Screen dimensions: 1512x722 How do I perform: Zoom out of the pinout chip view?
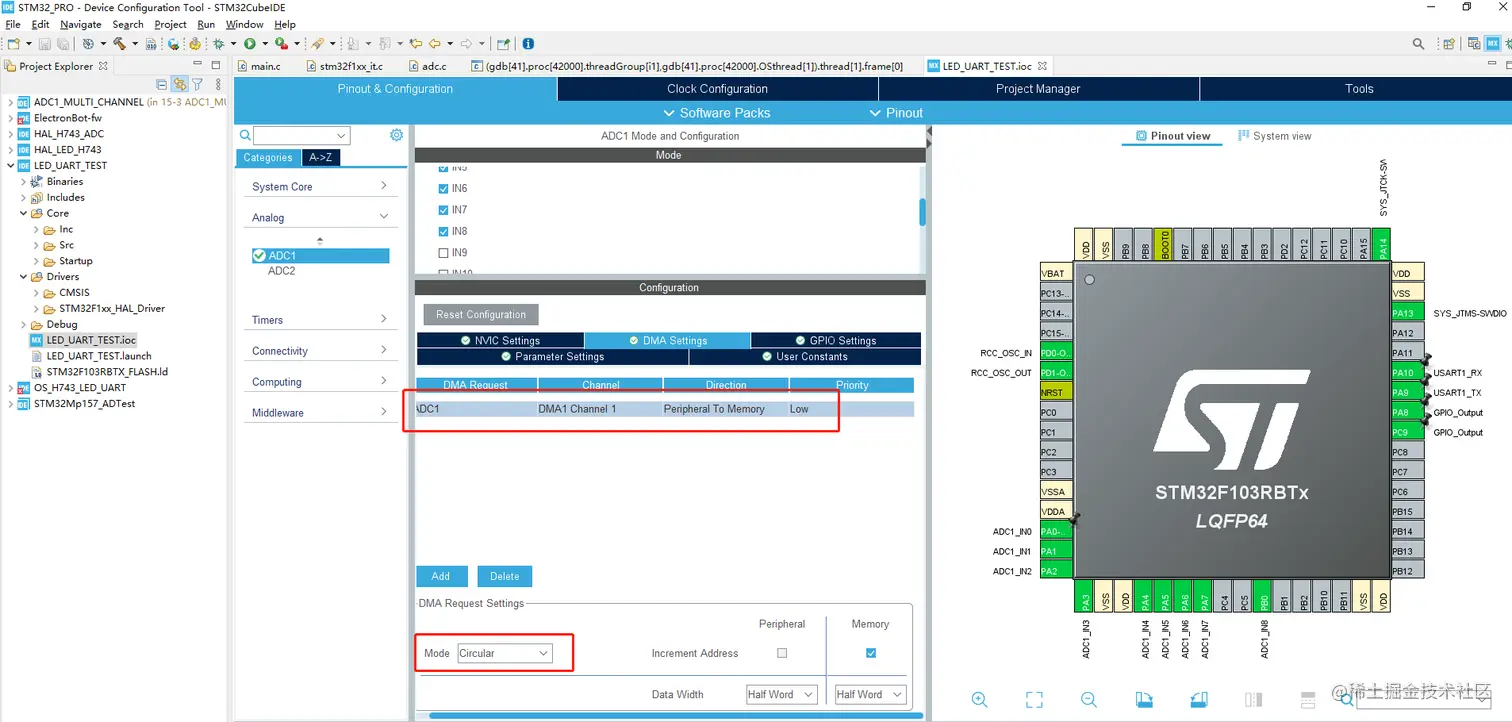coord(1089,700)
